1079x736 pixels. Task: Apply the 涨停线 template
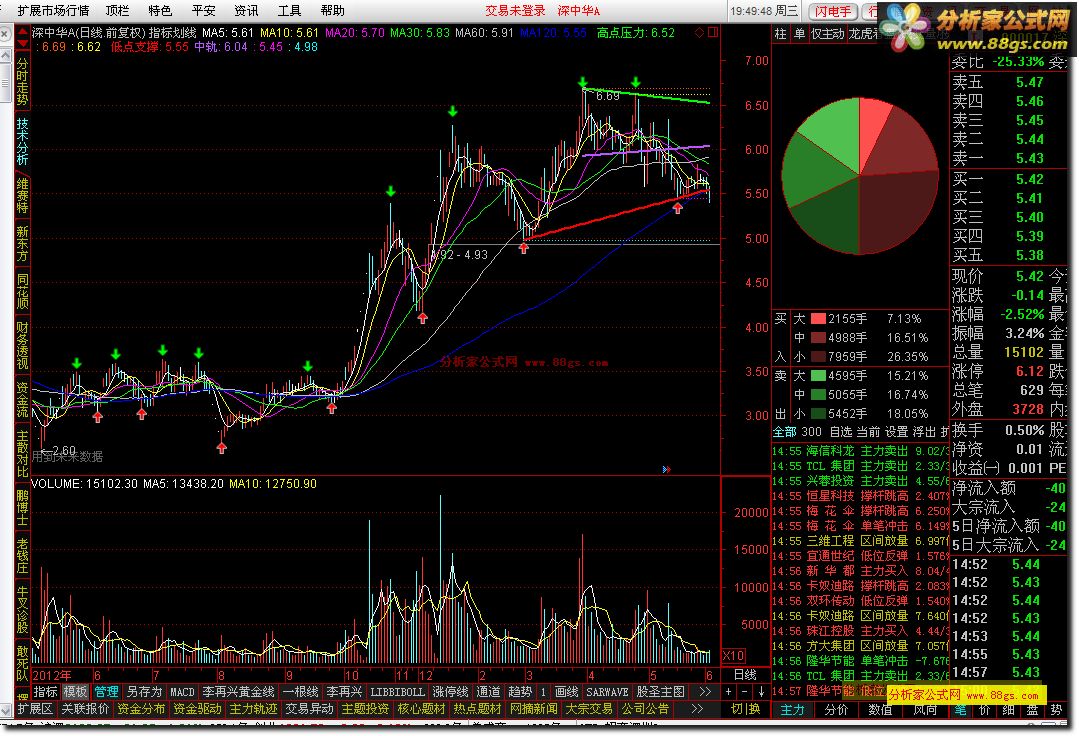pyautogui.click(x=451, y=691)
